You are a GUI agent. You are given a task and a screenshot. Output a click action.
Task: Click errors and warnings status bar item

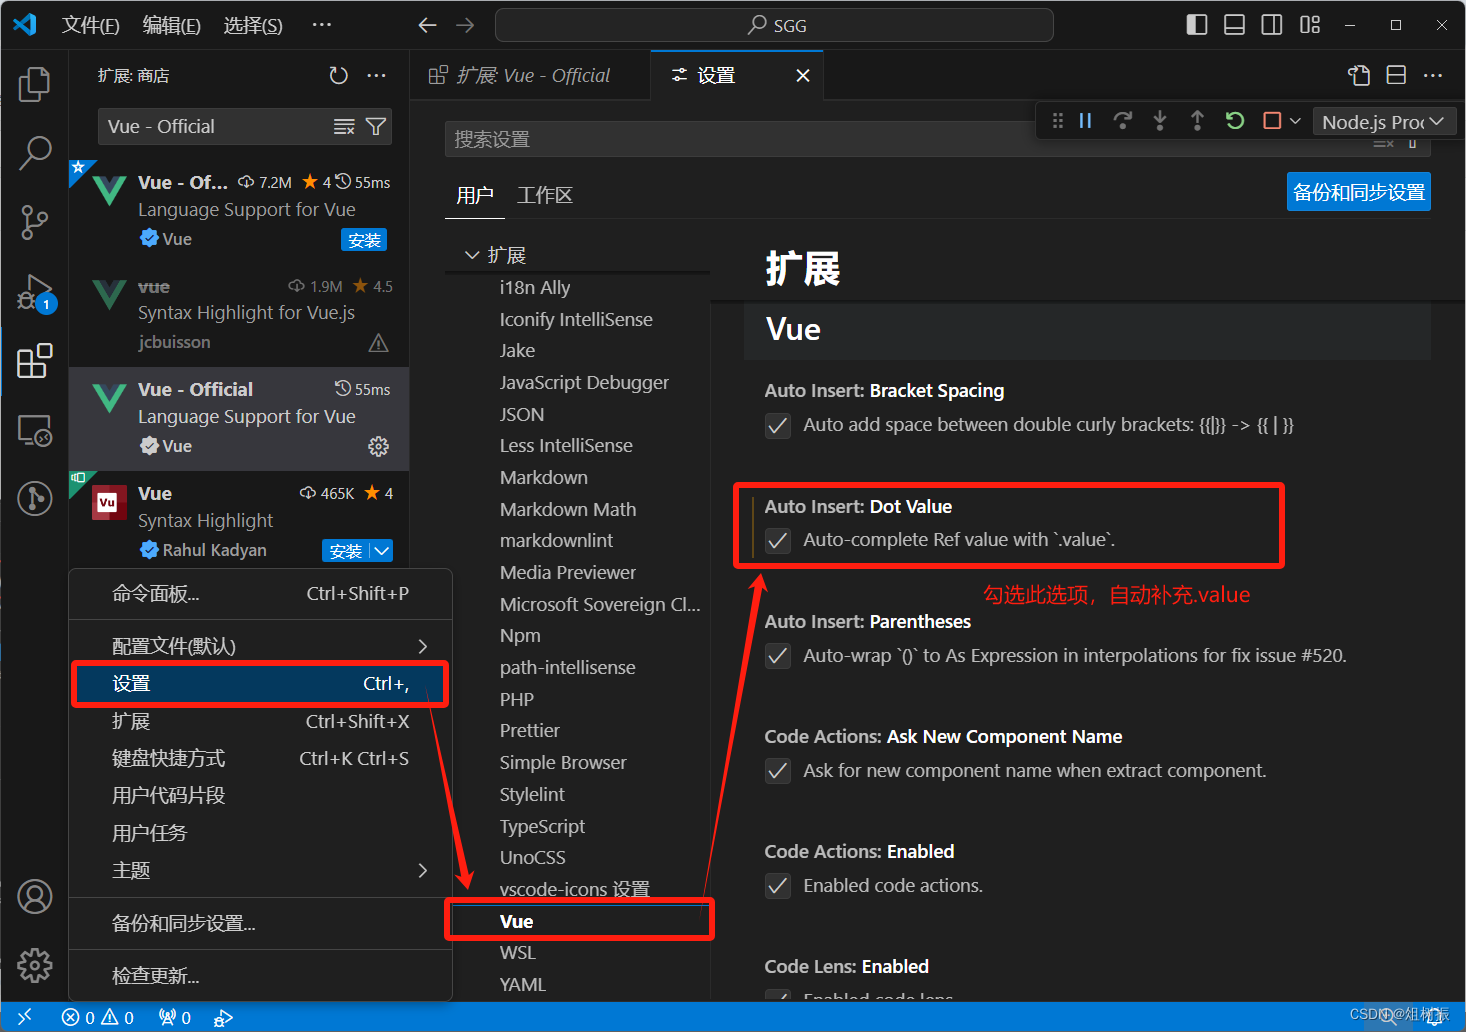coord(97,1017)
